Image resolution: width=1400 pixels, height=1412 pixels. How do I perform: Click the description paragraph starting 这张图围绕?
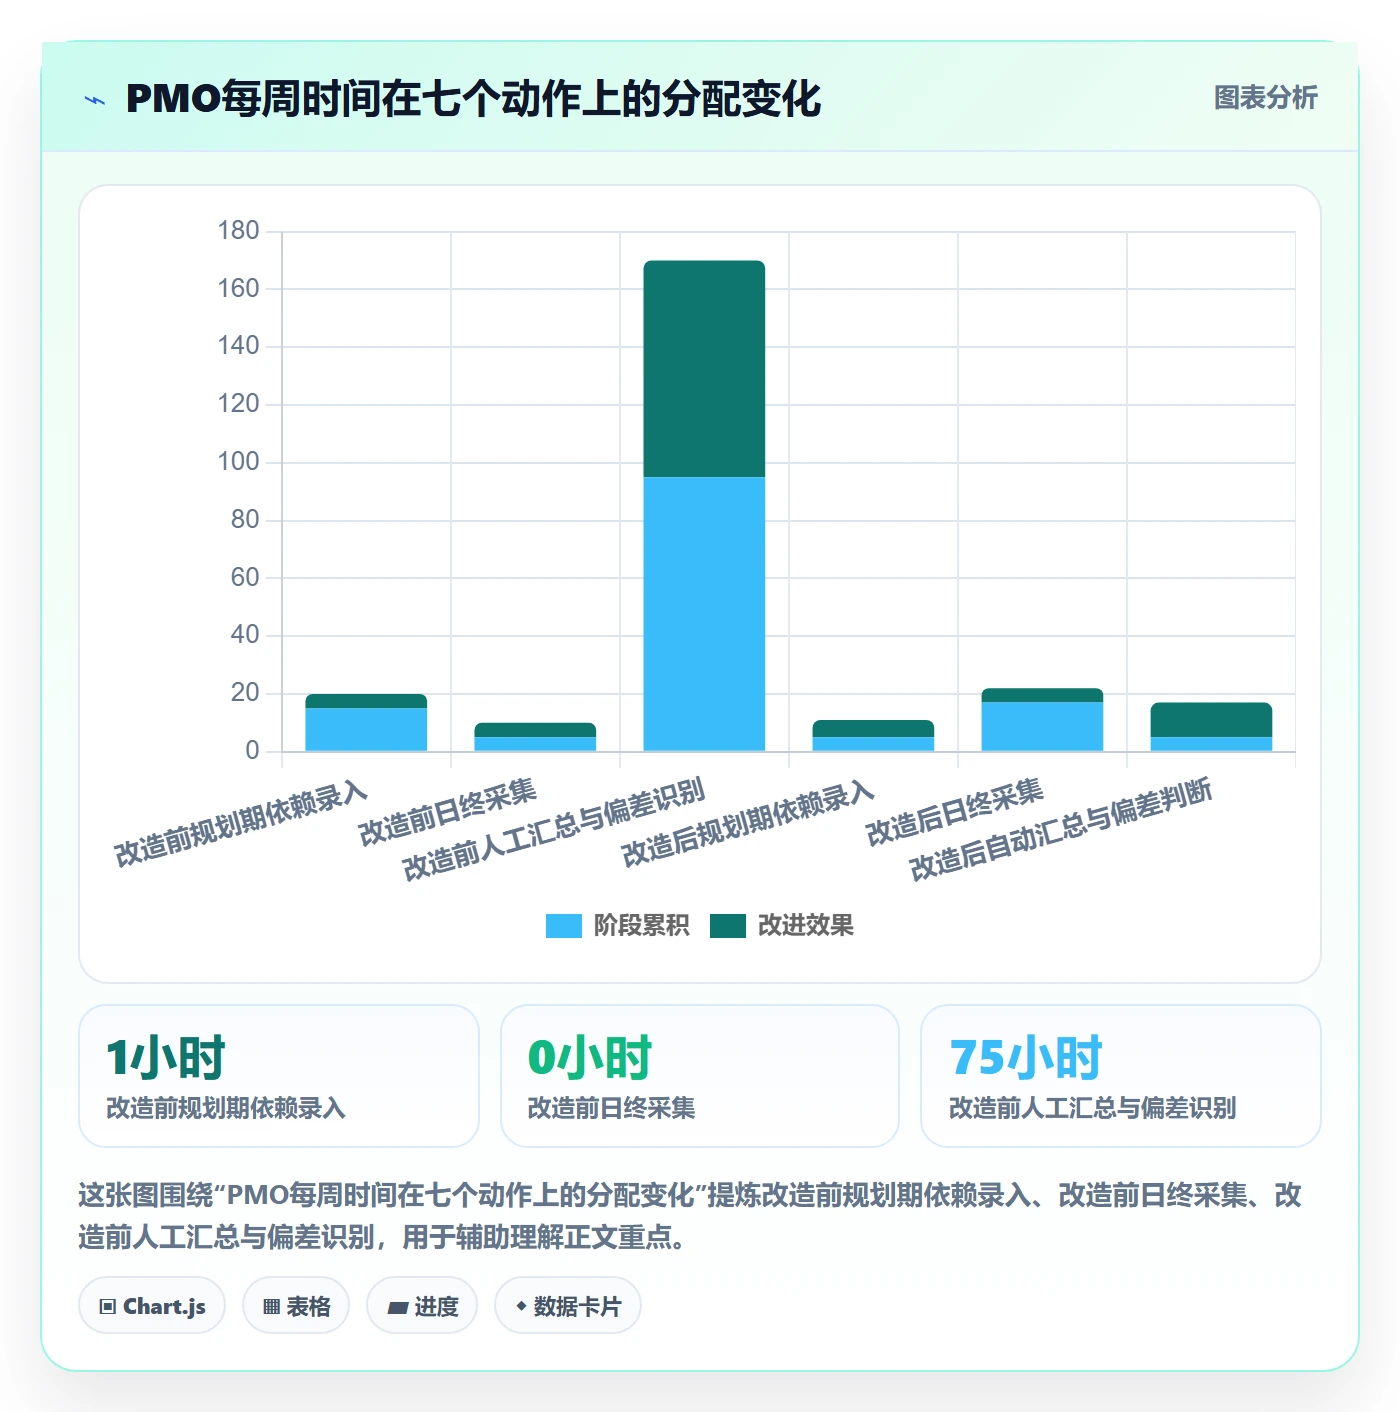click(x=690, y=1216)
